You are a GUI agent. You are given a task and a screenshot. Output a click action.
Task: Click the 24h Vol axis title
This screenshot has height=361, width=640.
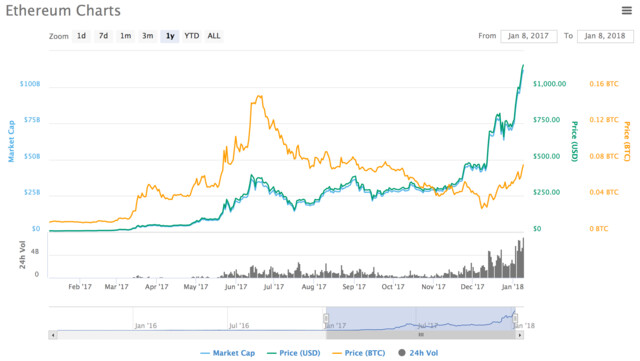pyautogui.click(x=22, y=255)
